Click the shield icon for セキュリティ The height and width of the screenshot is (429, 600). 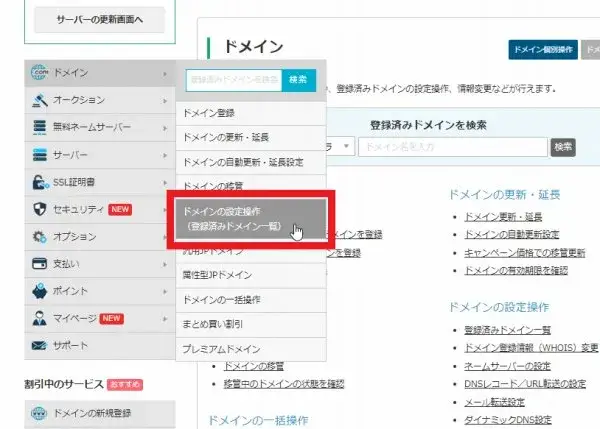click(x=39, y=209)
